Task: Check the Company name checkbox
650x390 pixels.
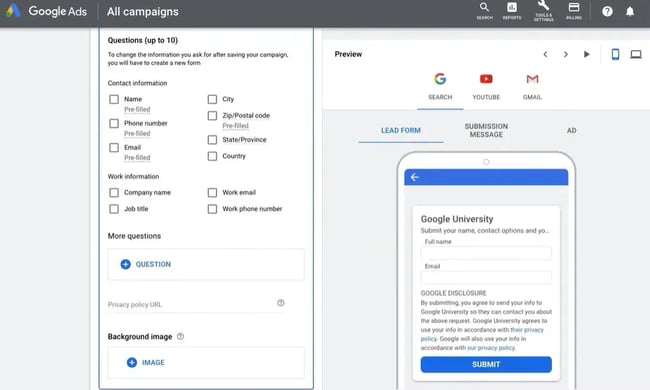Action: click(x=114, y=193)
